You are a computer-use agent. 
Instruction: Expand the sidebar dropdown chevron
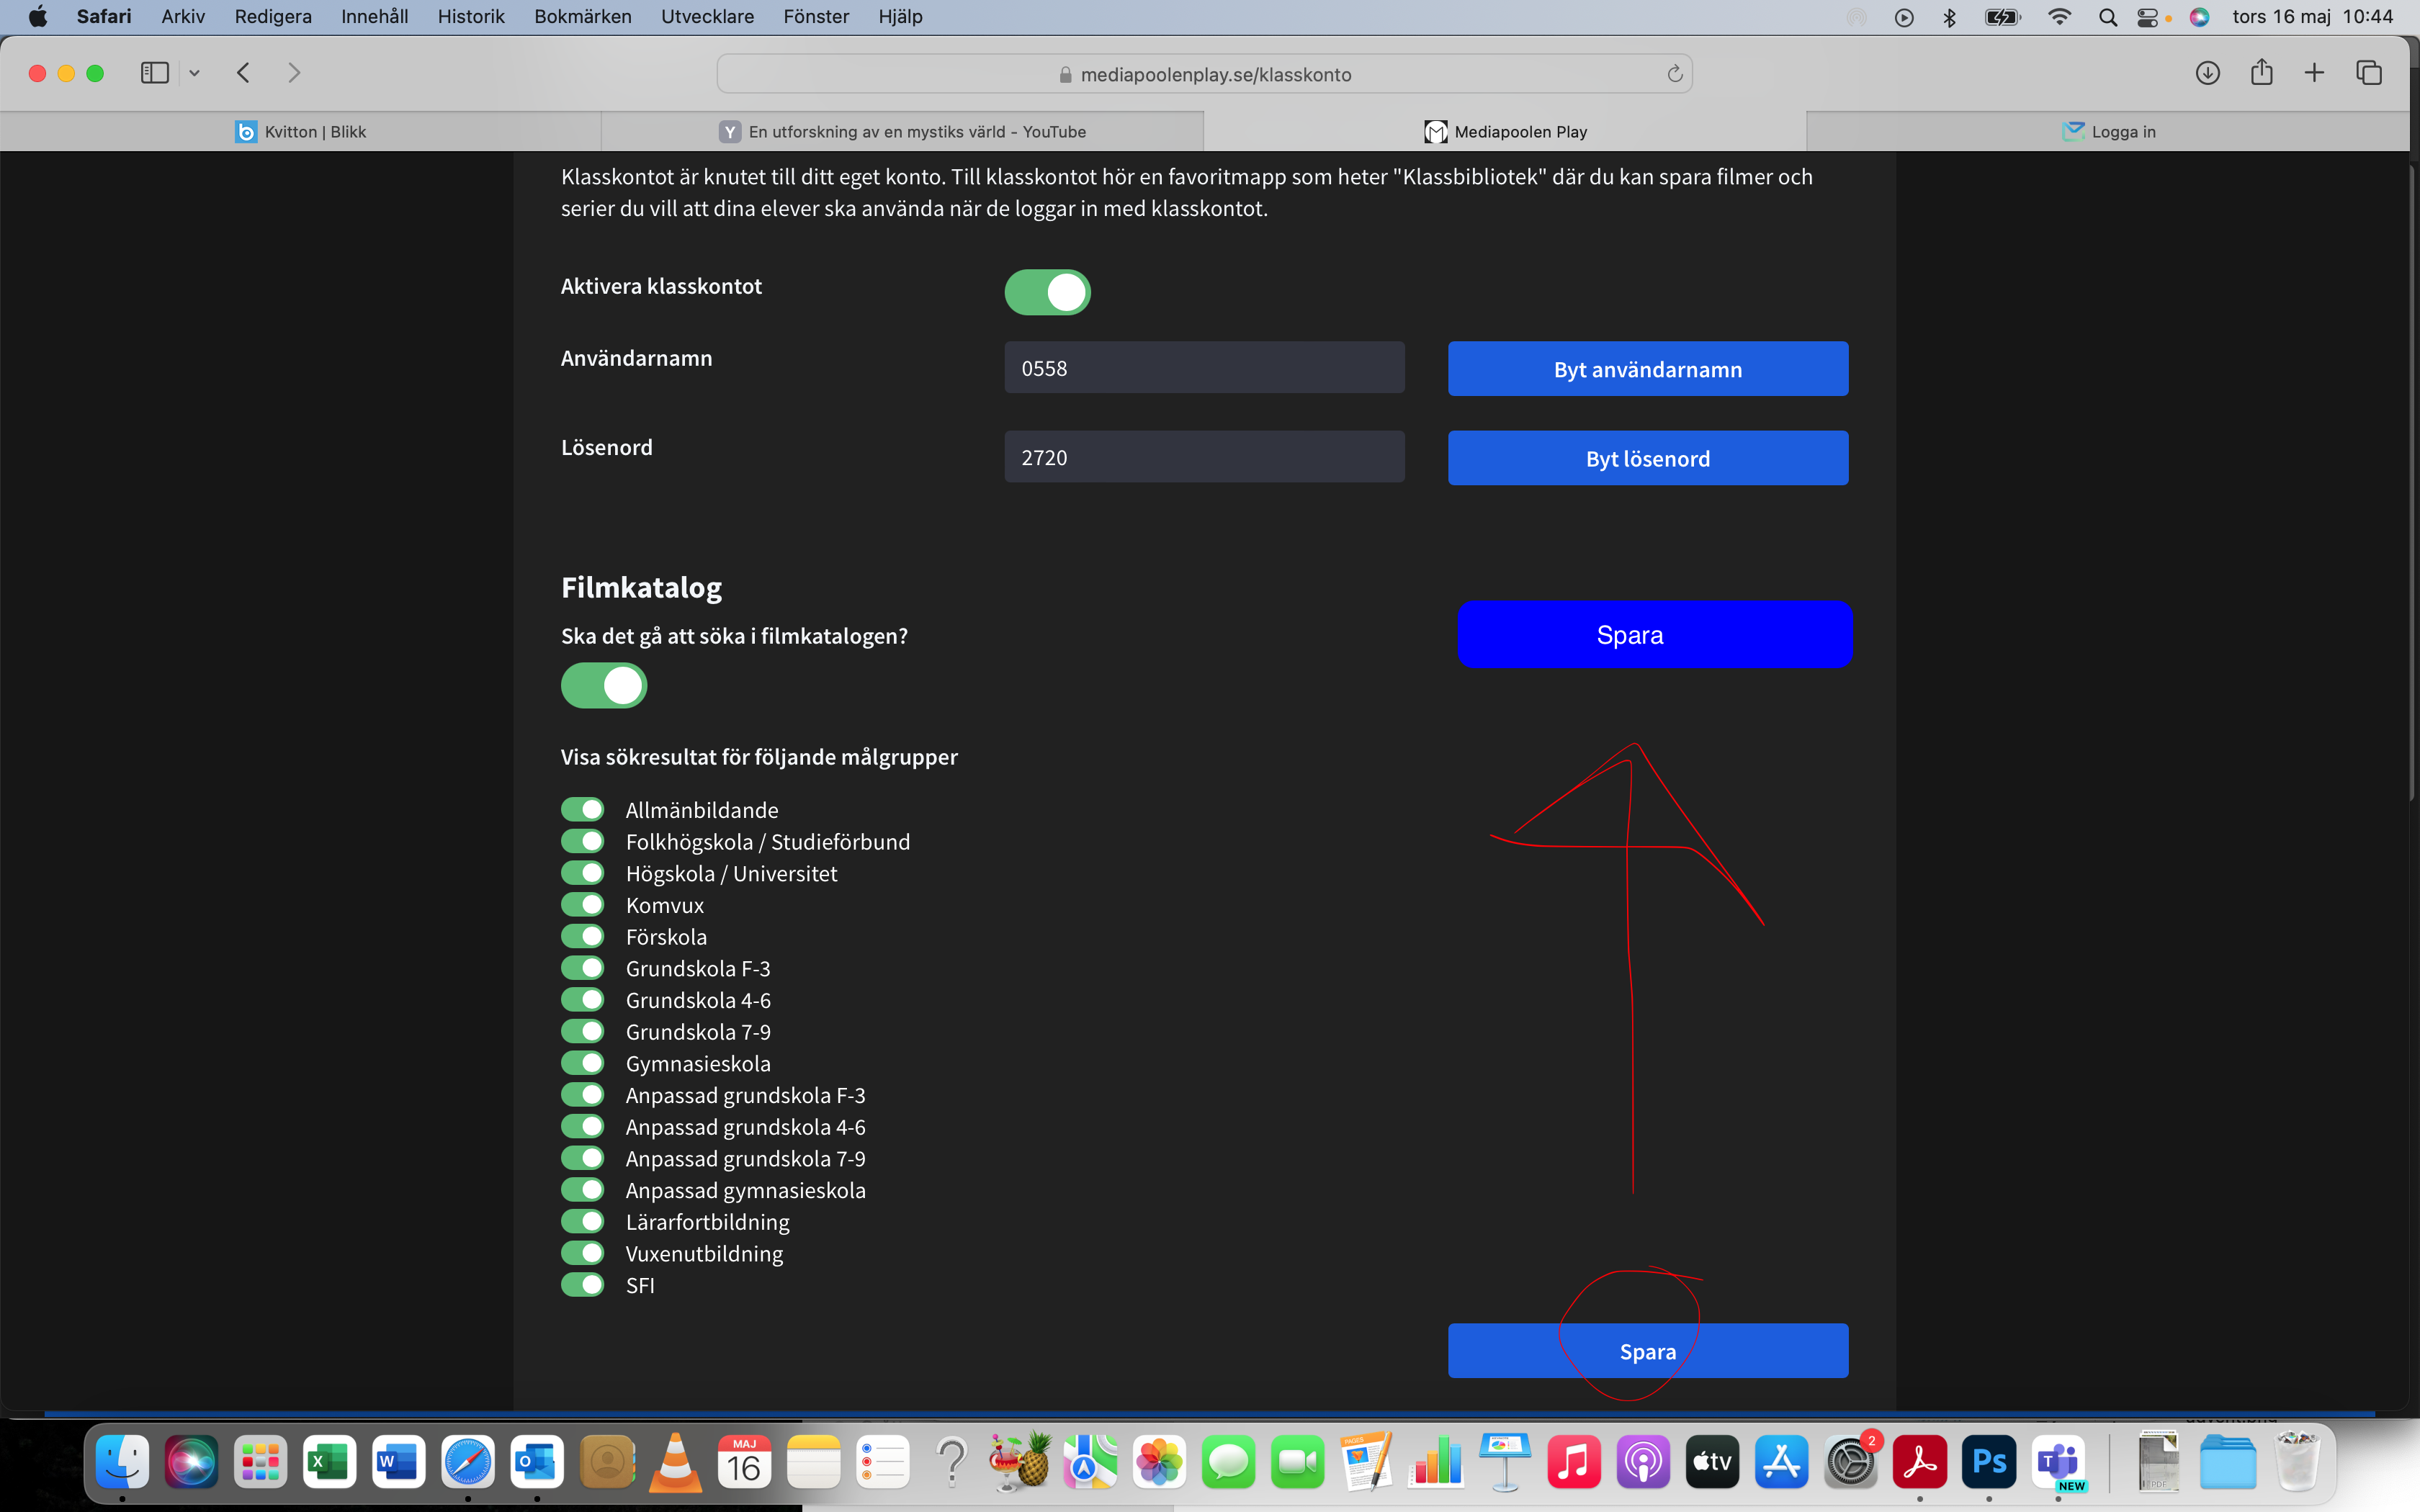tap(195, 73)
